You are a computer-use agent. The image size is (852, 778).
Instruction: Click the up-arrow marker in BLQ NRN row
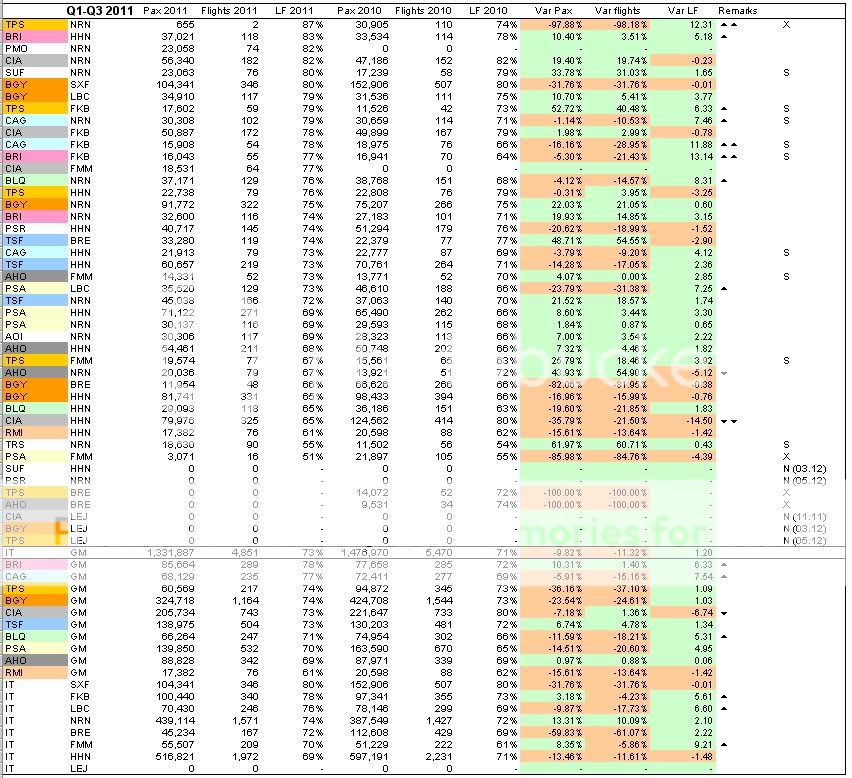coord(722,180)
